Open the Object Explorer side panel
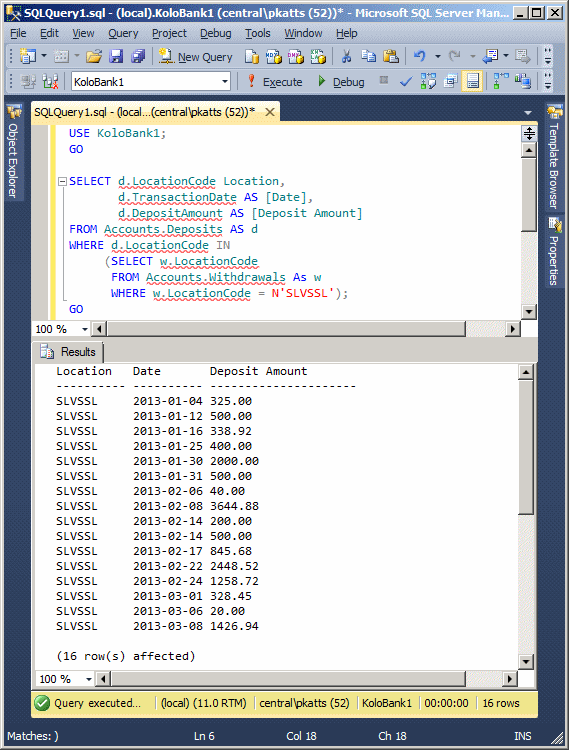Screen dimensions: 569x750 pyautogui.click(x=13, y=152)
